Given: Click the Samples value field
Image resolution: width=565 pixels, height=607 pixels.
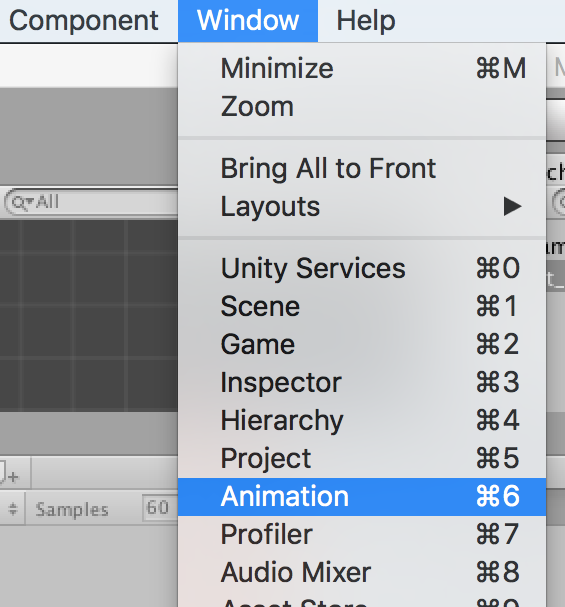Looking at the screenshot, I should (x=160, y=508).
